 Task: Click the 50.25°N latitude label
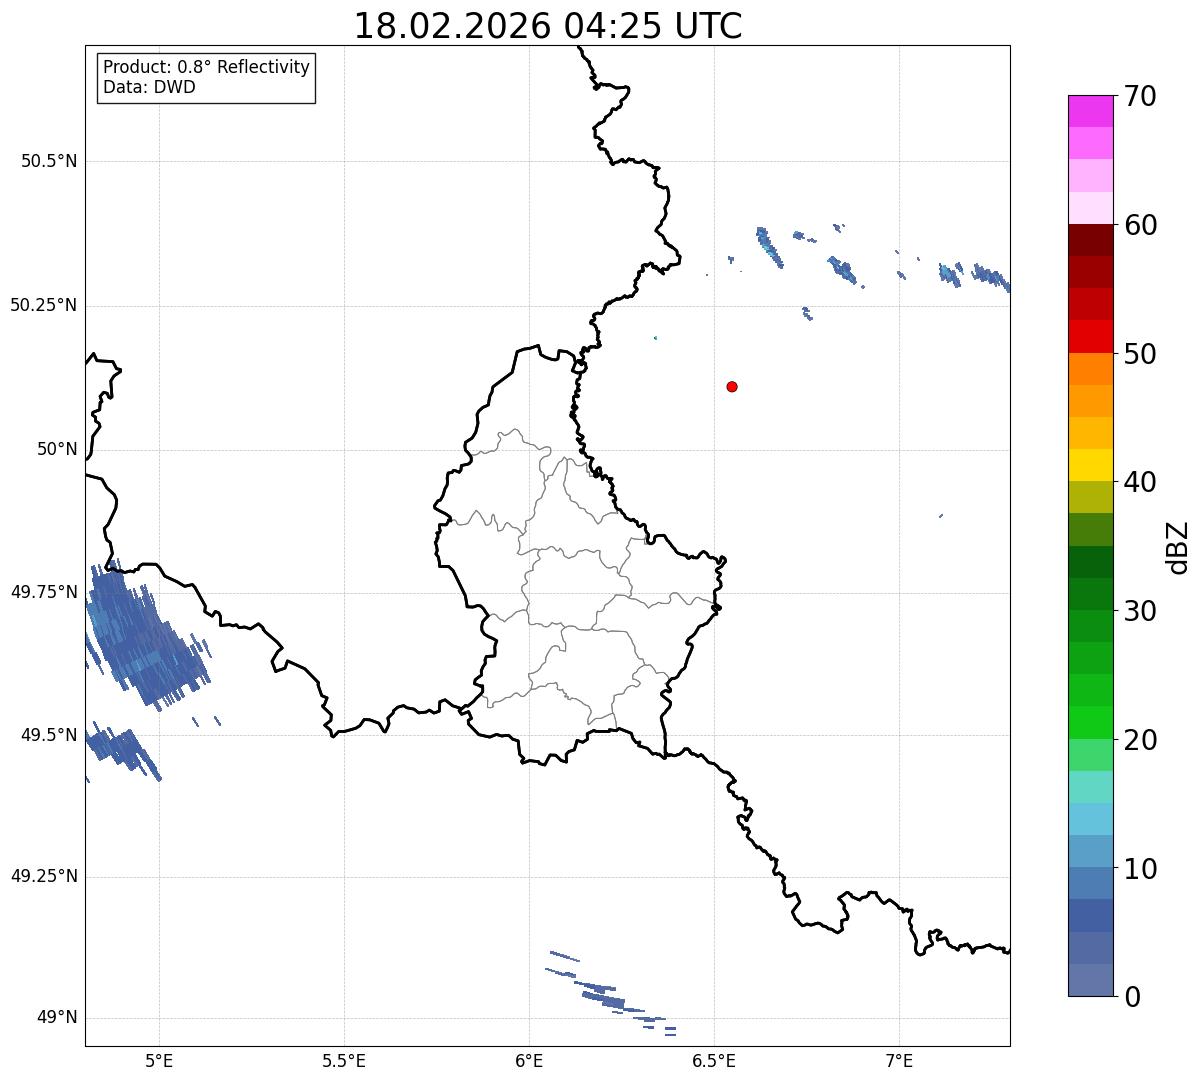click(43, 305)
